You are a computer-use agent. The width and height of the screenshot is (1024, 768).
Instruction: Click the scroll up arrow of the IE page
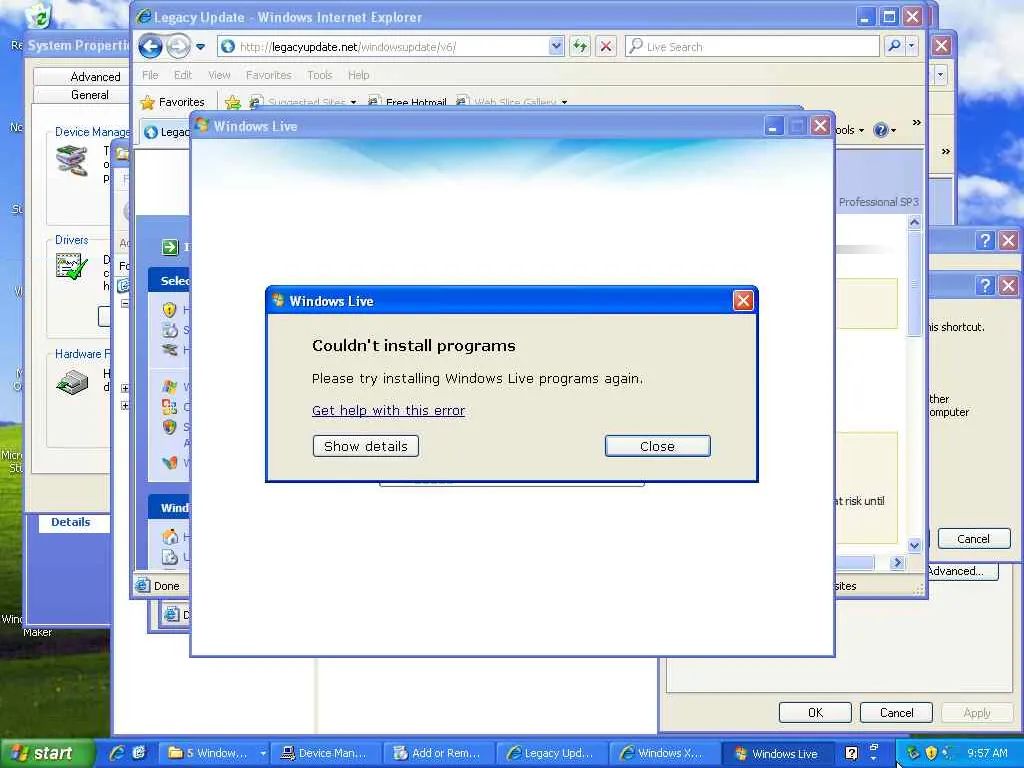point(914,223)
